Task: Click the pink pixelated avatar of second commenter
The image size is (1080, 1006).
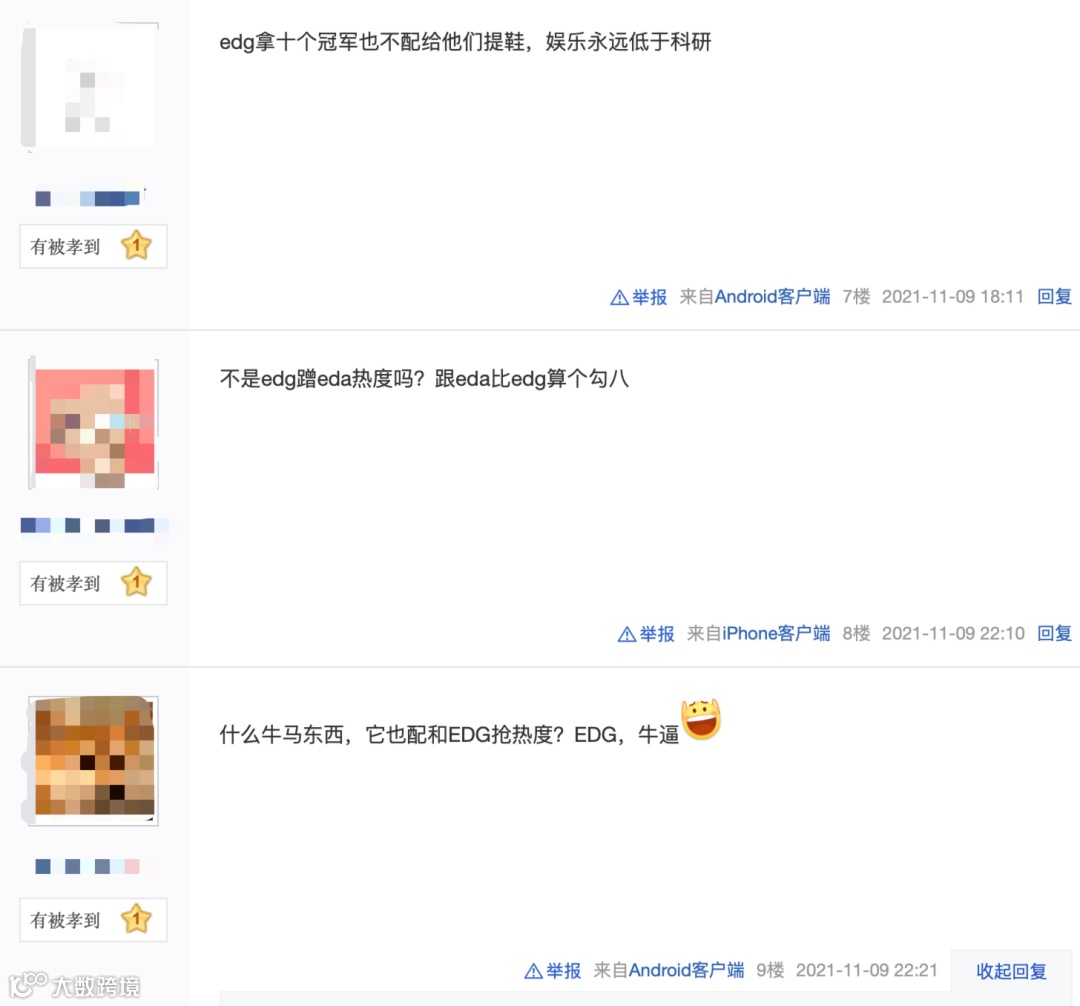Action: coord(94,423)
